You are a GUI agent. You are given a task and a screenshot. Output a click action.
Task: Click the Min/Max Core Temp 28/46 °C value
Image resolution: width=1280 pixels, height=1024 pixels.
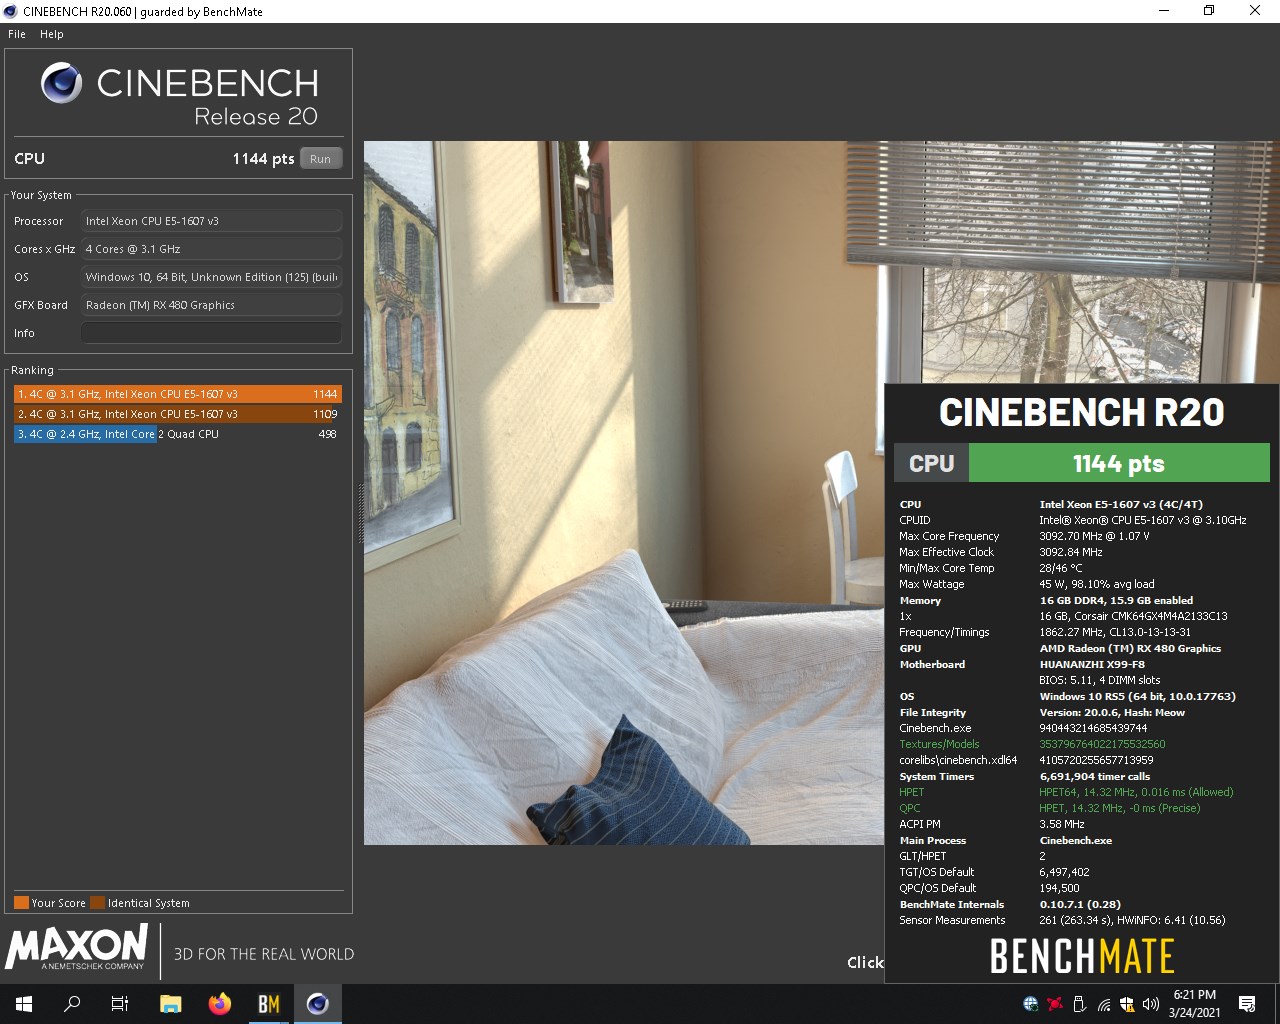[x=1061, y=568]
